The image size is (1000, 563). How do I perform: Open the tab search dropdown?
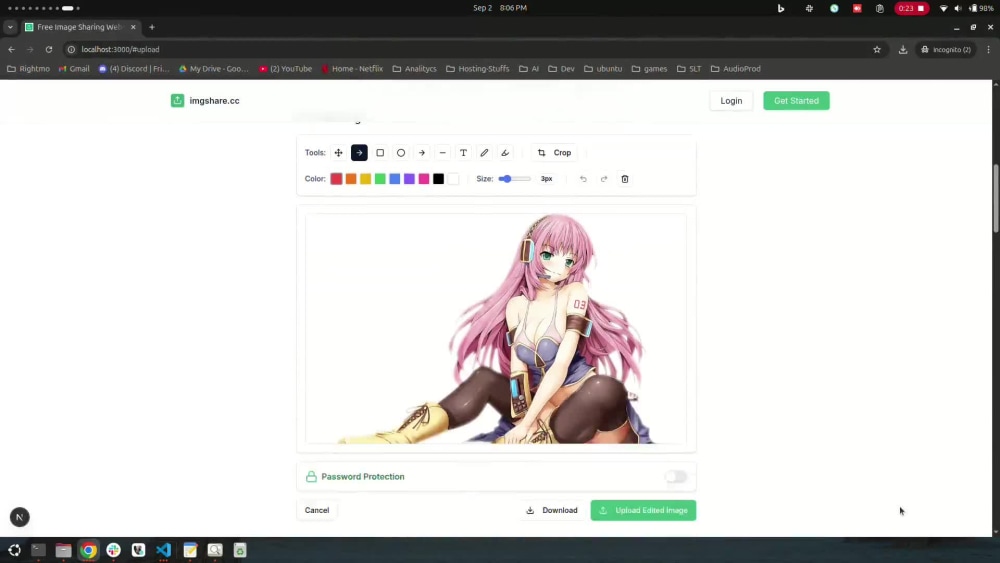[x=10, y=27]
